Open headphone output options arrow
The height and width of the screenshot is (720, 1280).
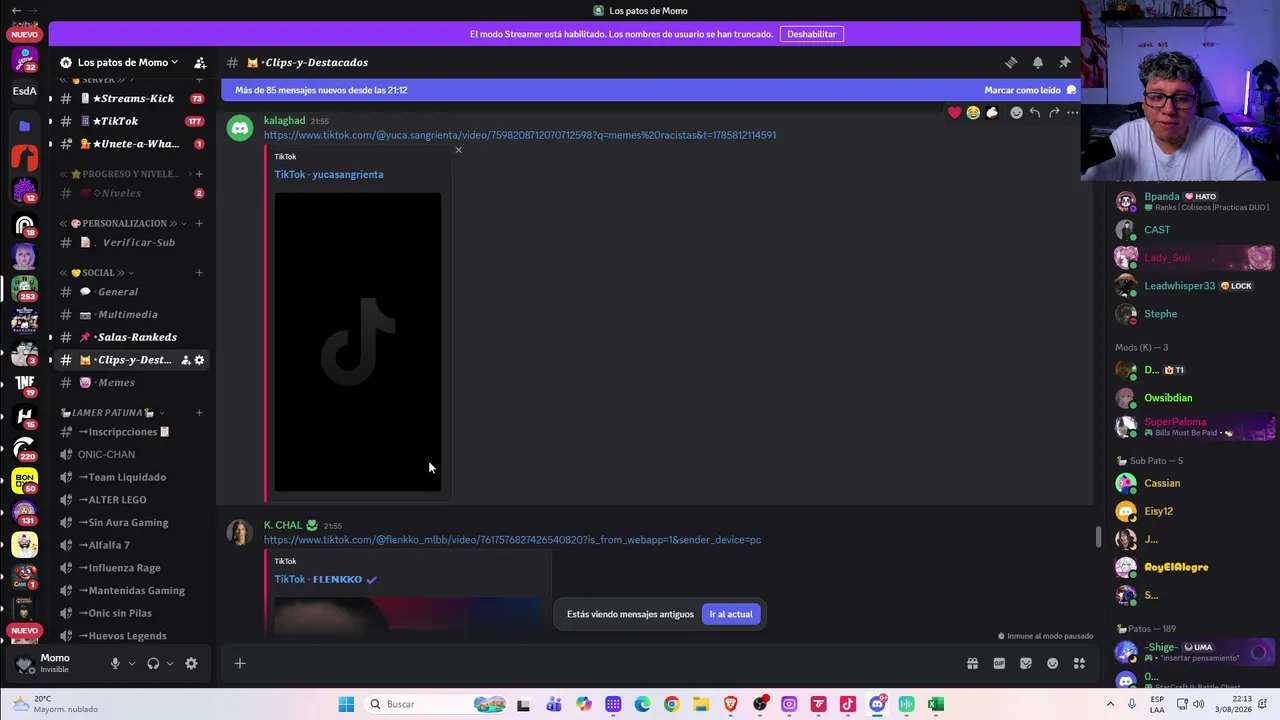(169, 663)
